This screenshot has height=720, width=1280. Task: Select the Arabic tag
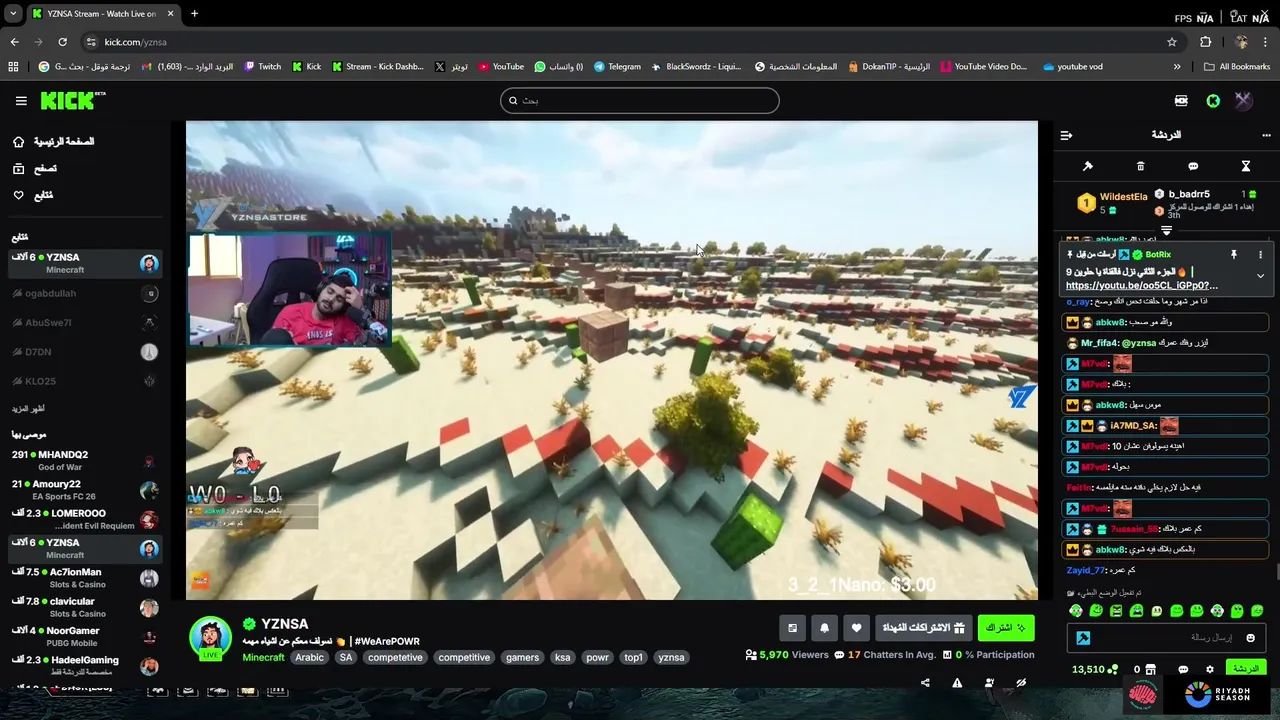[x=309, y=658]
